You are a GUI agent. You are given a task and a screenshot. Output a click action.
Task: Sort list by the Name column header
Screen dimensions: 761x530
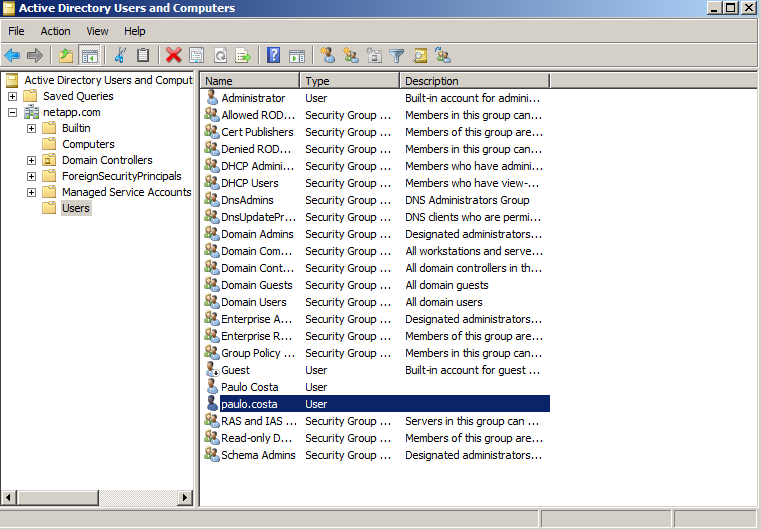[x=249, y=81]
